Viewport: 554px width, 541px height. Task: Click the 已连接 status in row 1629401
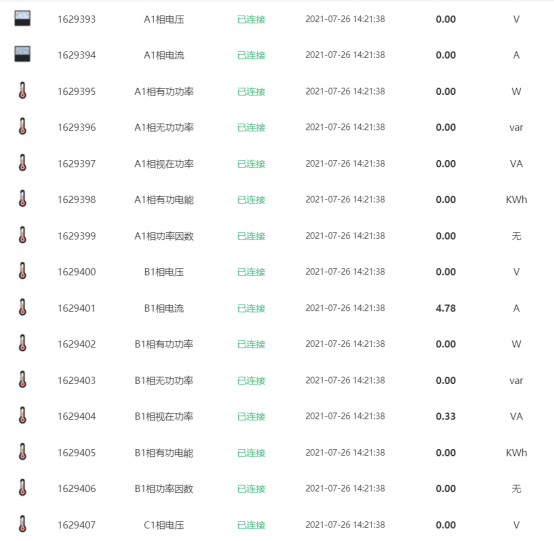point(251,308)
